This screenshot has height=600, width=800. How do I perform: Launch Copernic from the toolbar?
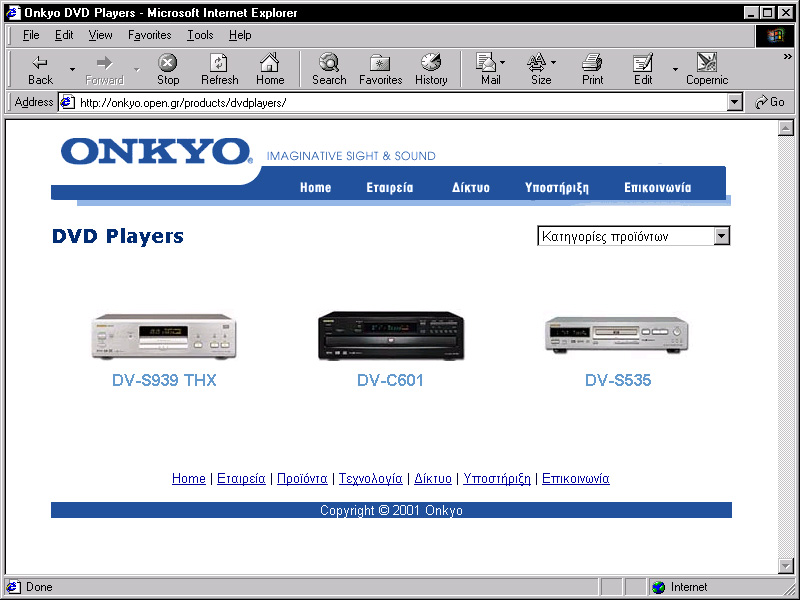pos(707,69)
